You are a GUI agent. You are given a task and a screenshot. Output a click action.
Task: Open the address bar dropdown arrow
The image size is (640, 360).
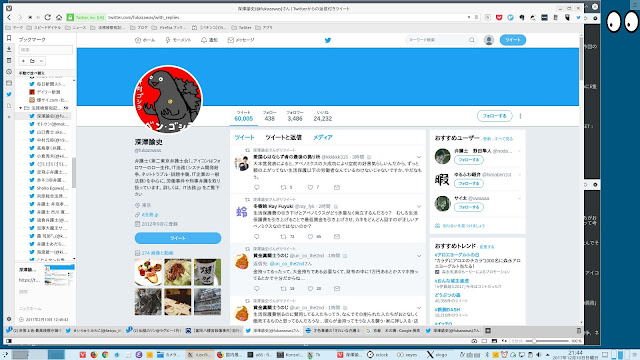(x=469, y=18)
